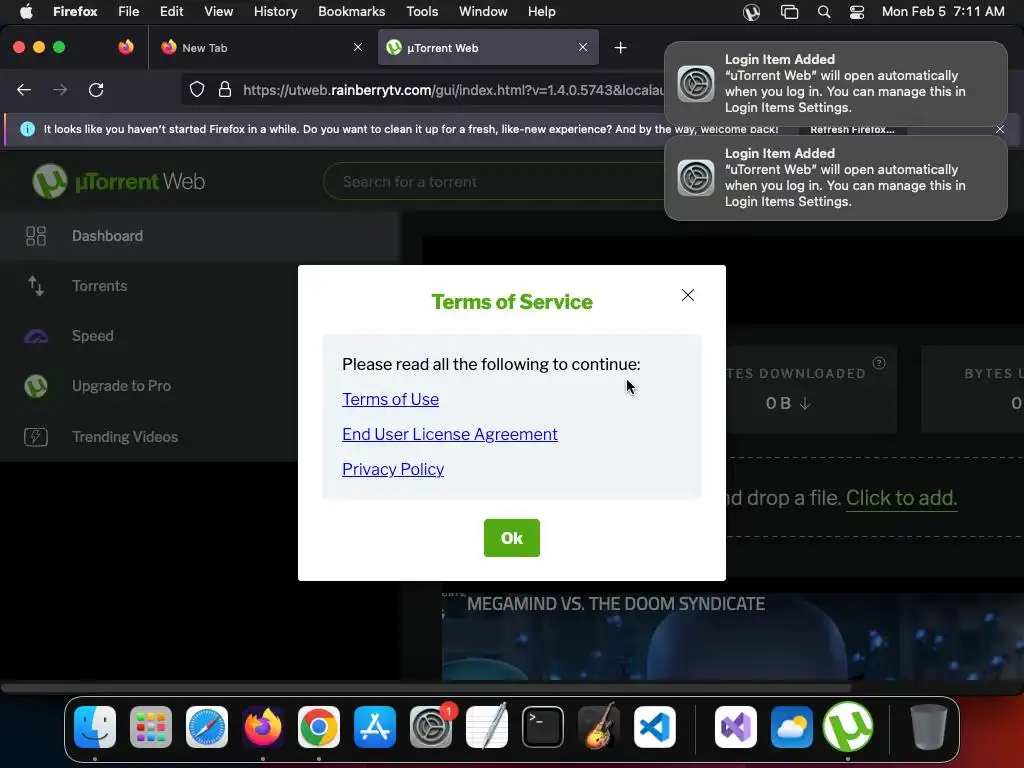This screenshot has height=768, width=1024.
Task: Open the Bookmarks menu
Action: (x=351, y=12)
